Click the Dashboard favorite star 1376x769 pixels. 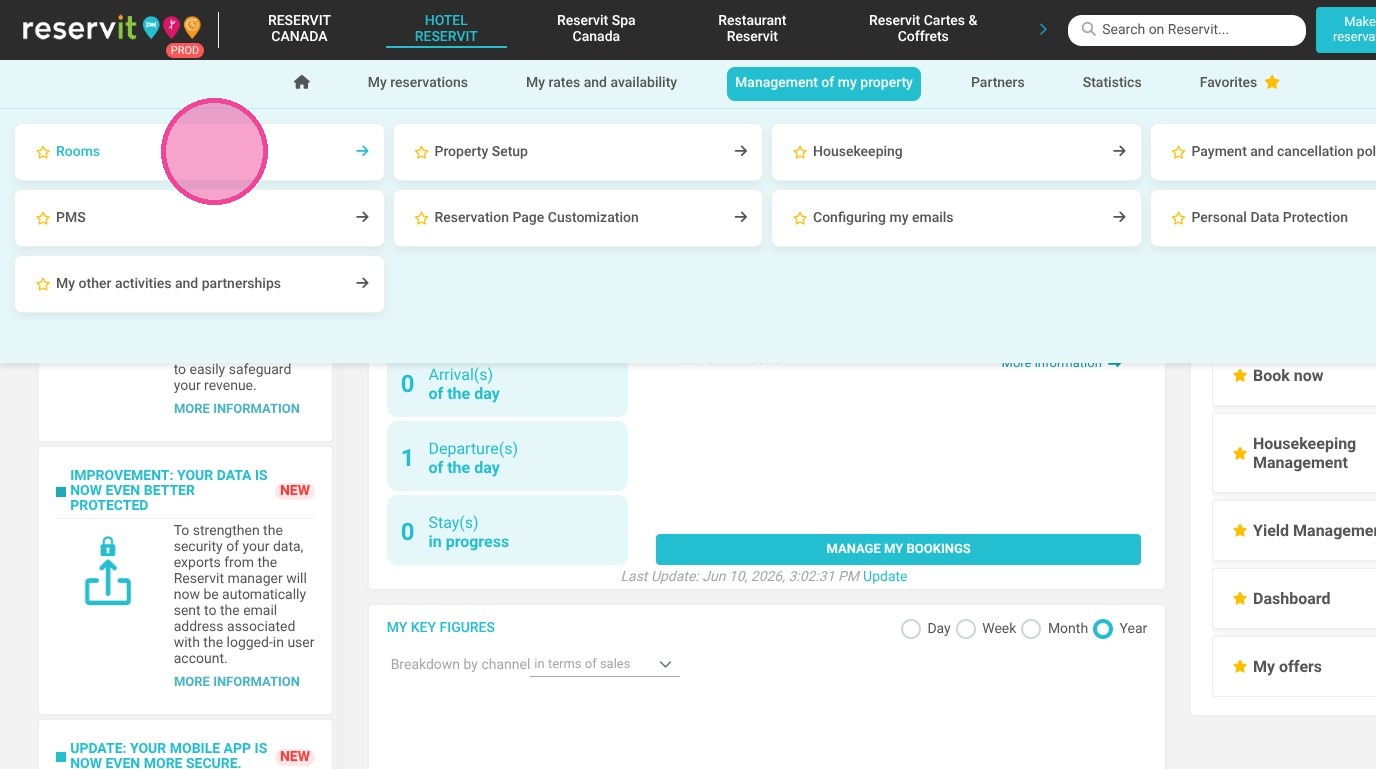pos(1240,599)
